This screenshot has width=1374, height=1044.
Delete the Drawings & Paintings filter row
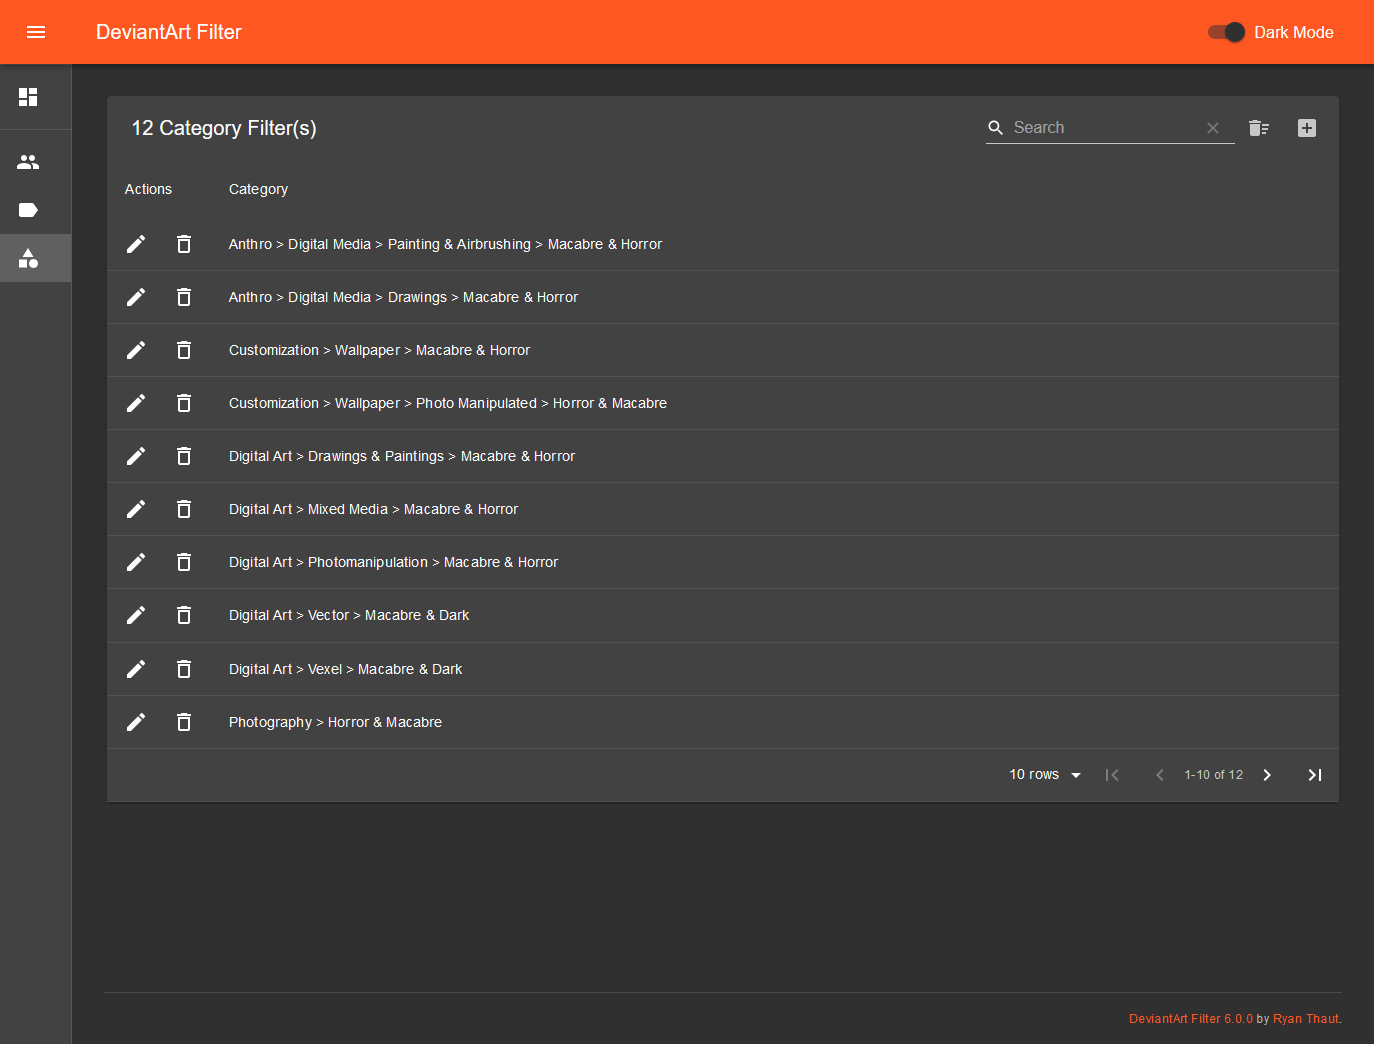click(184, 456)
